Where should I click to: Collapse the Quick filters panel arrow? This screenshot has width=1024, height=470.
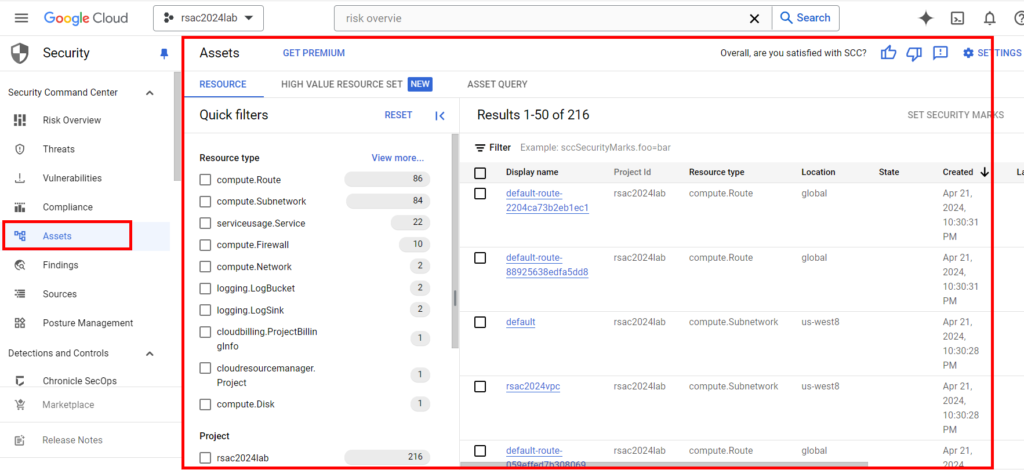(440, 116)
